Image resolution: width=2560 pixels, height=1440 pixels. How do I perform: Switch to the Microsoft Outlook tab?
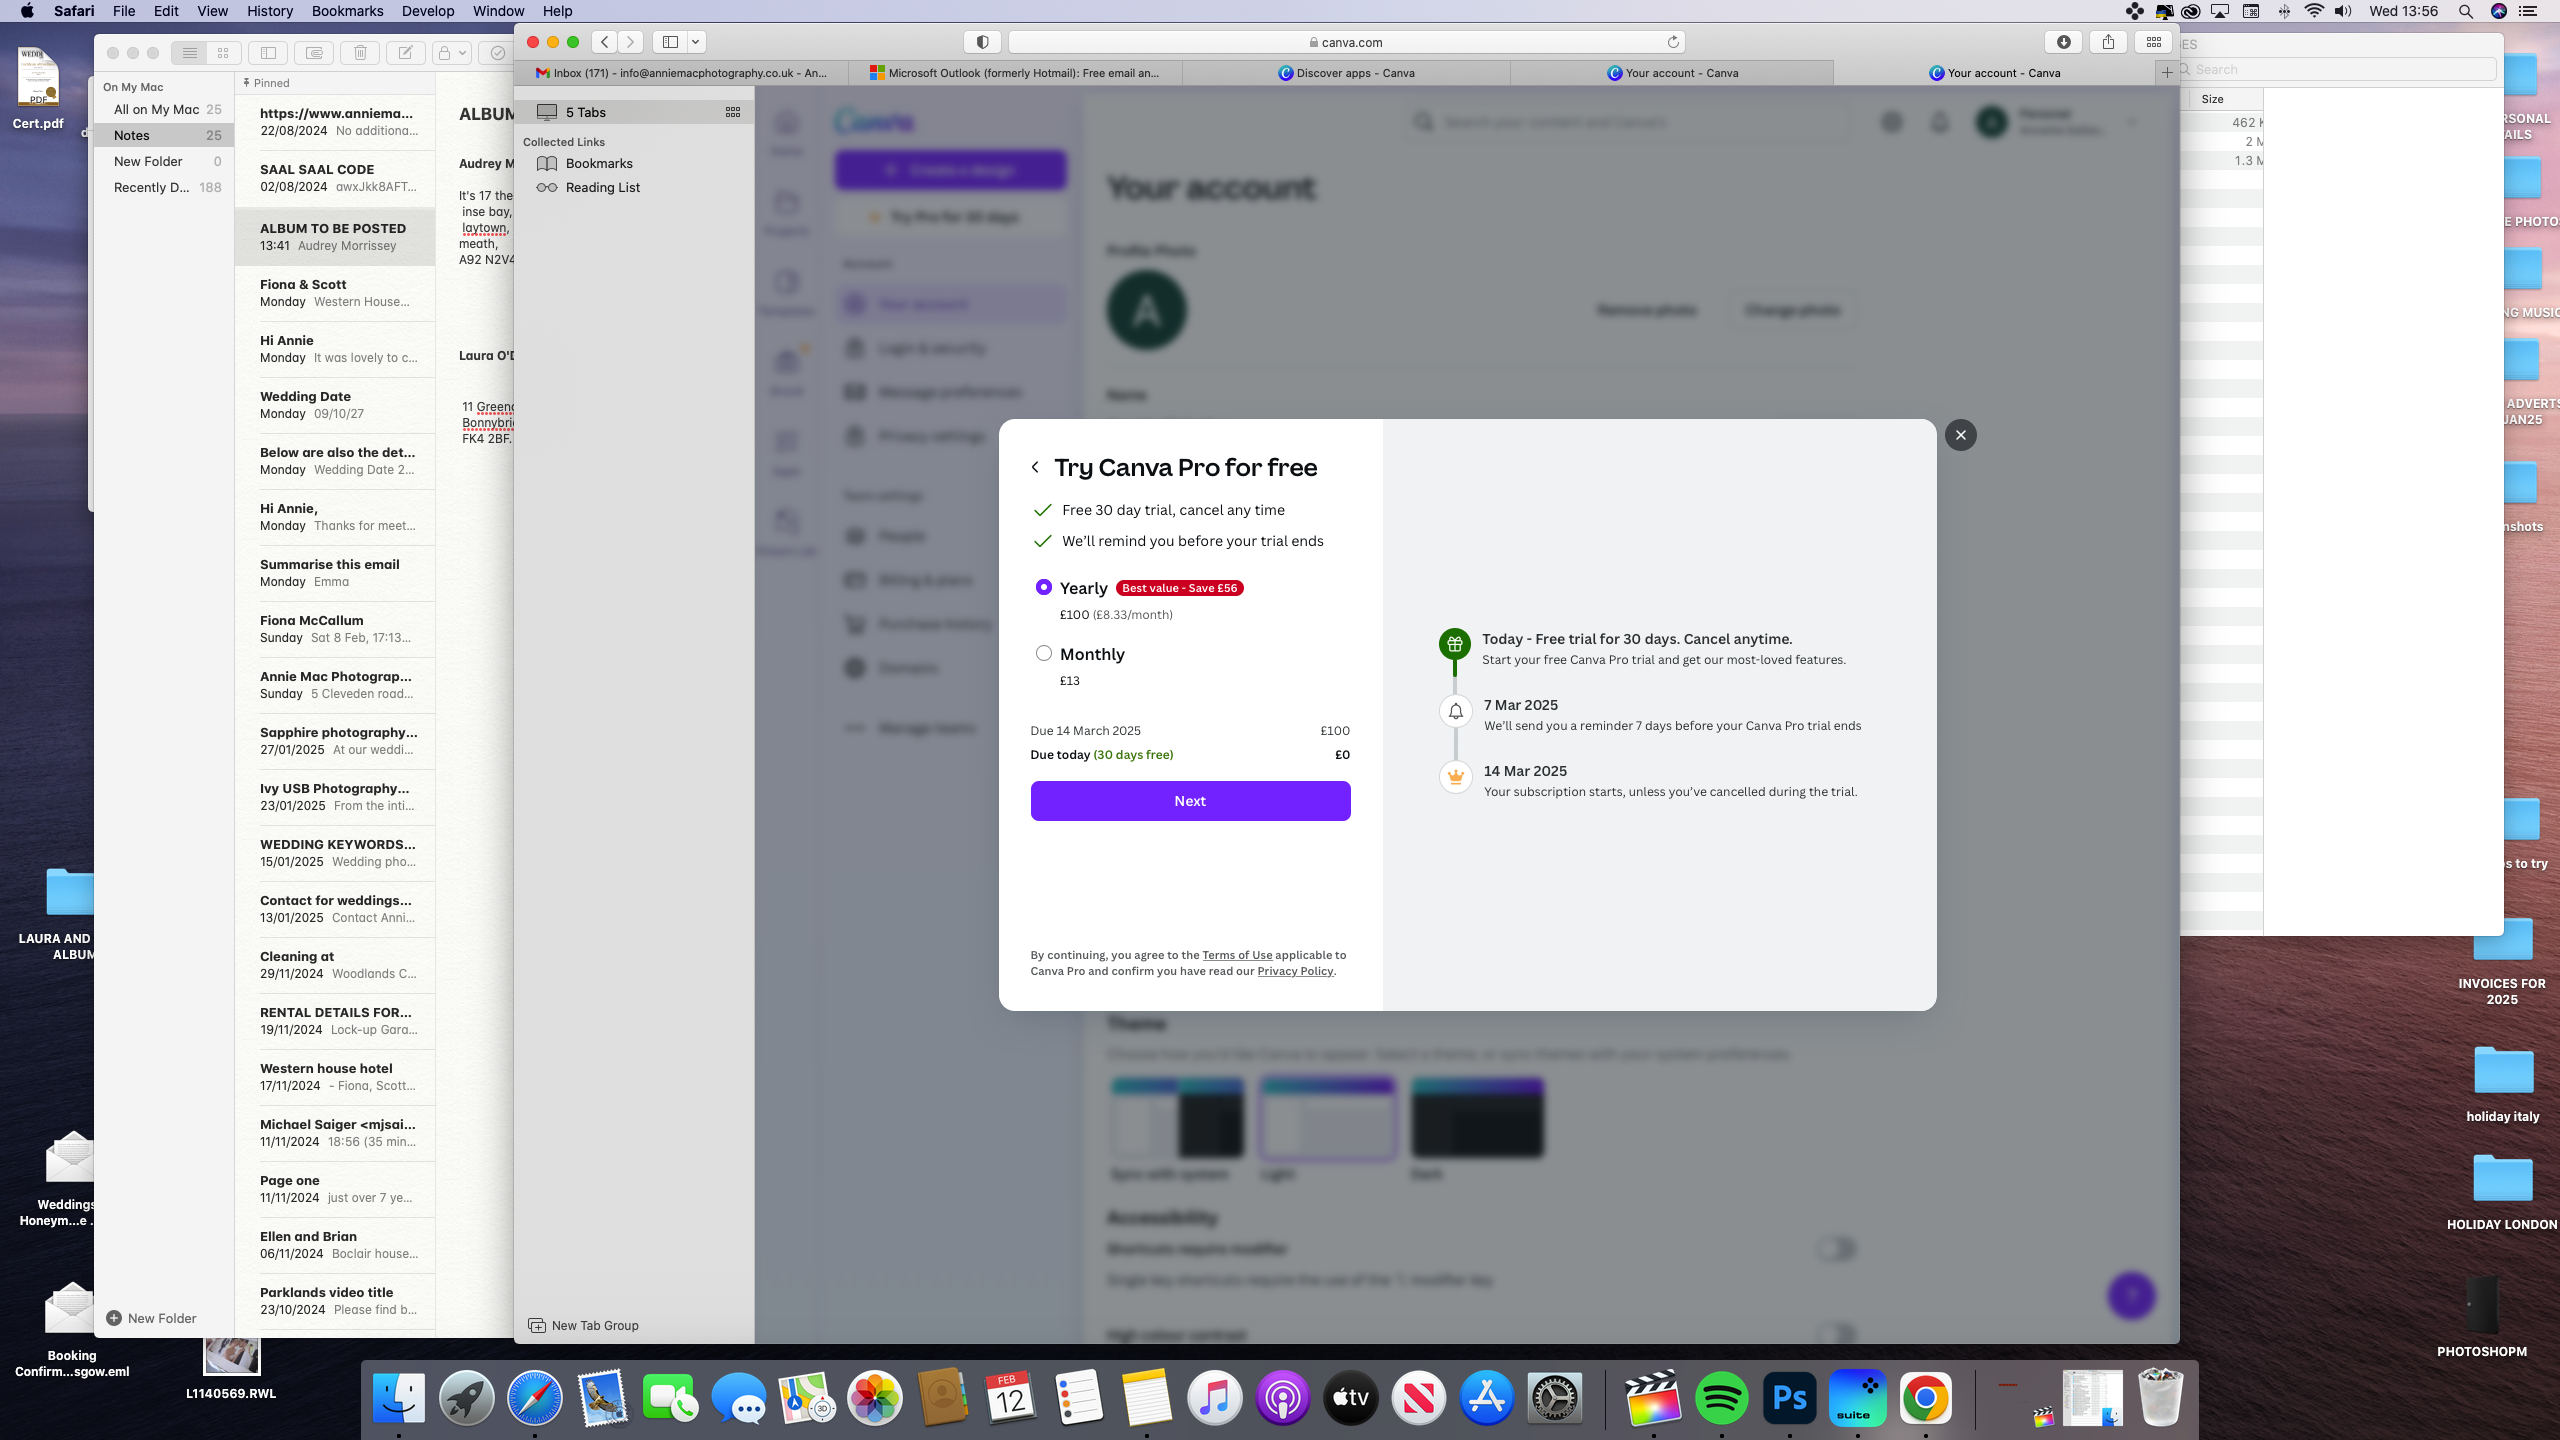click(1015, 73)
